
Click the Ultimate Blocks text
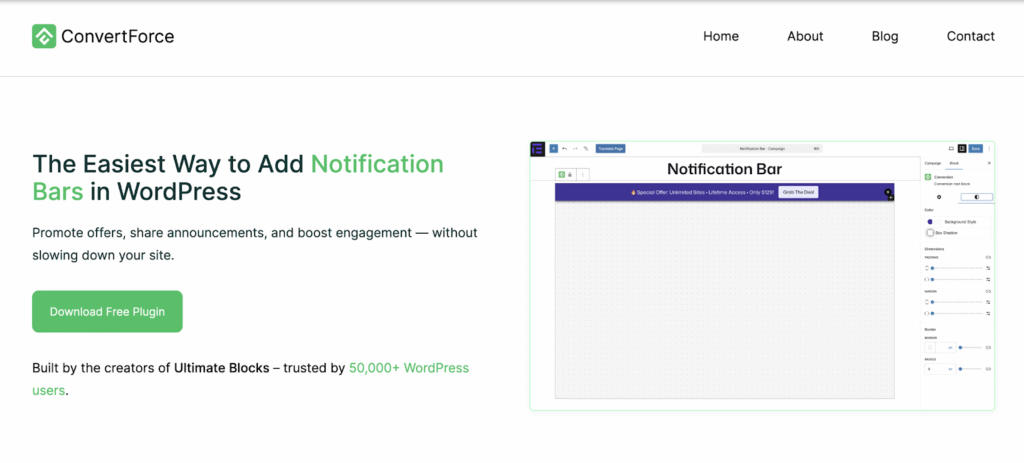[221, 368]
